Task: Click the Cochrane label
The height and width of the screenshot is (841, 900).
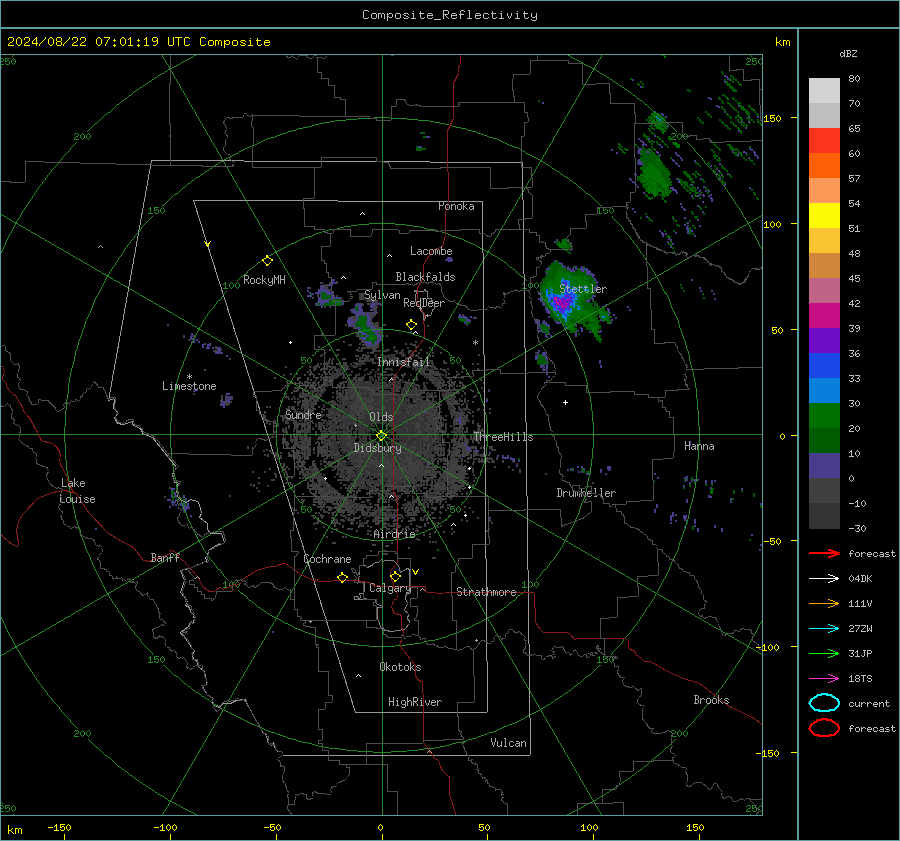Action: [327, 559]
